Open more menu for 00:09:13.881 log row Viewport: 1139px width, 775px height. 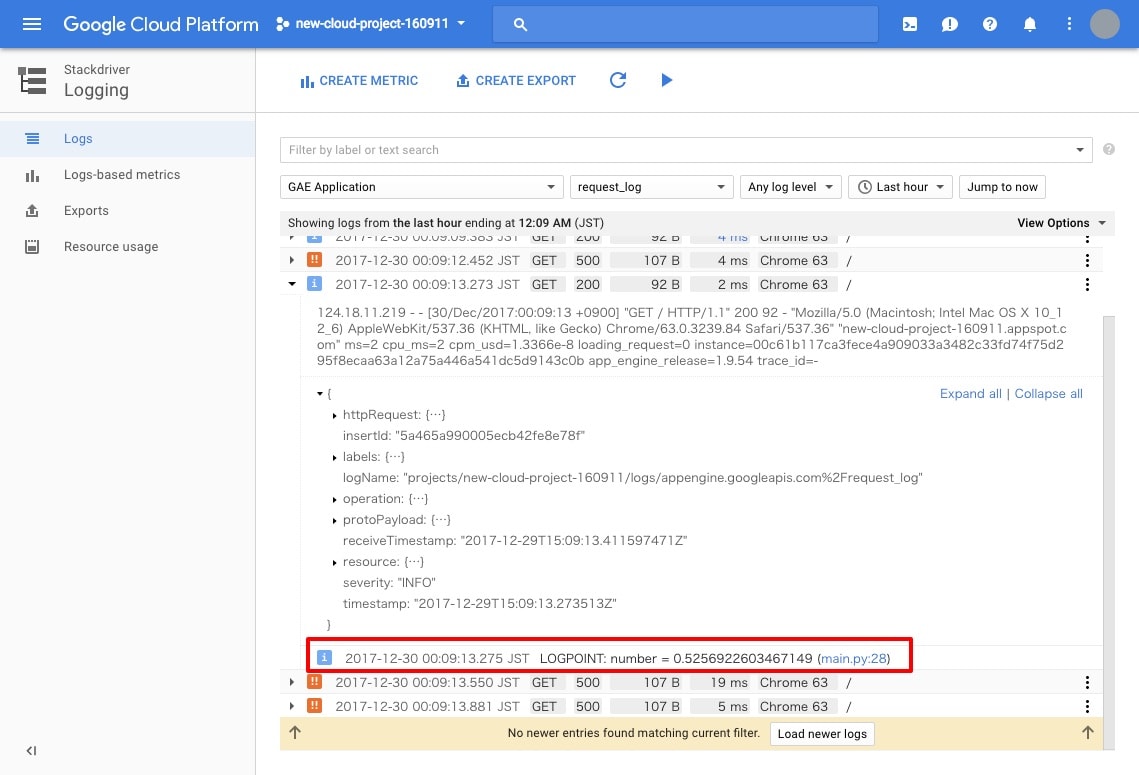pyautogui.click(x=1087, y=706)
